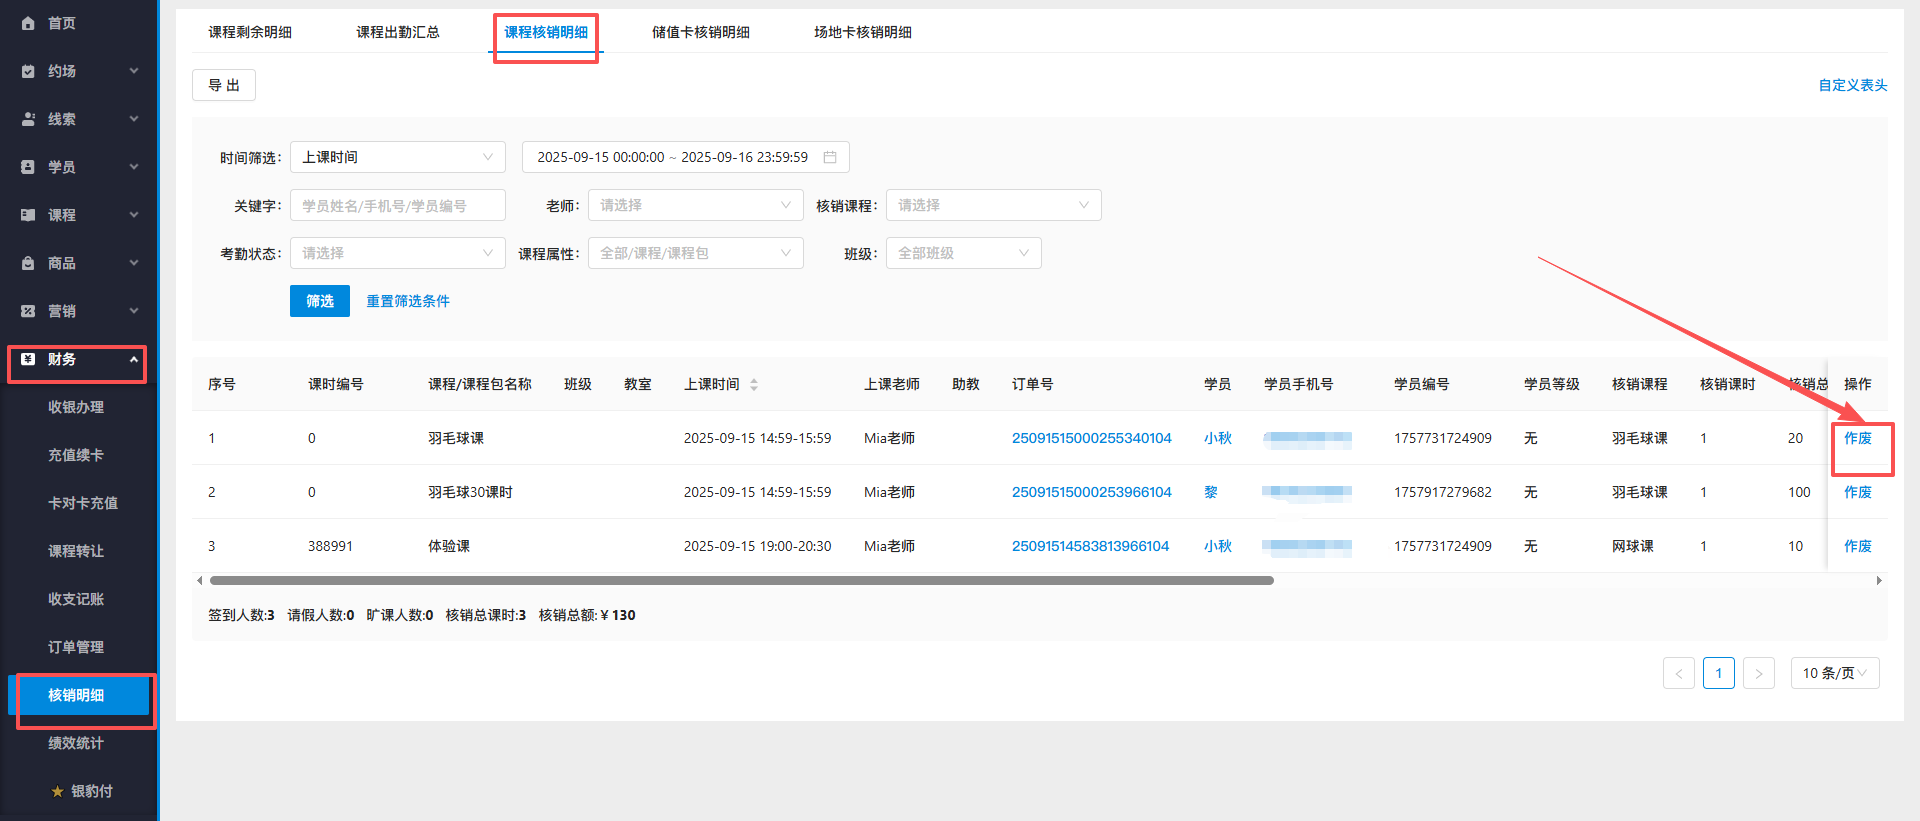Click the 商品 bag icon in sidebar
Image resolution: width=1920 pixels, height=821 pixels.
coord(28,263)
